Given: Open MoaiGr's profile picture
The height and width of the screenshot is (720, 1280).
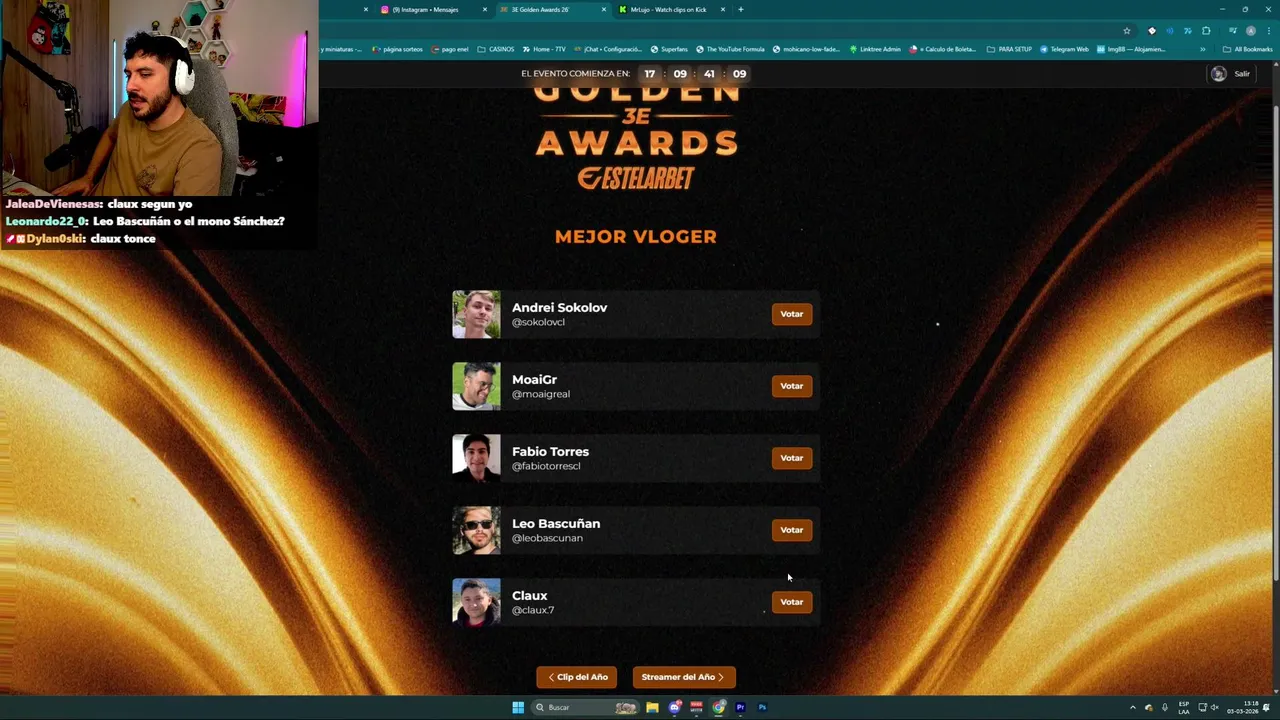Looking at the screenshot, I should click(x=476, y=386).
